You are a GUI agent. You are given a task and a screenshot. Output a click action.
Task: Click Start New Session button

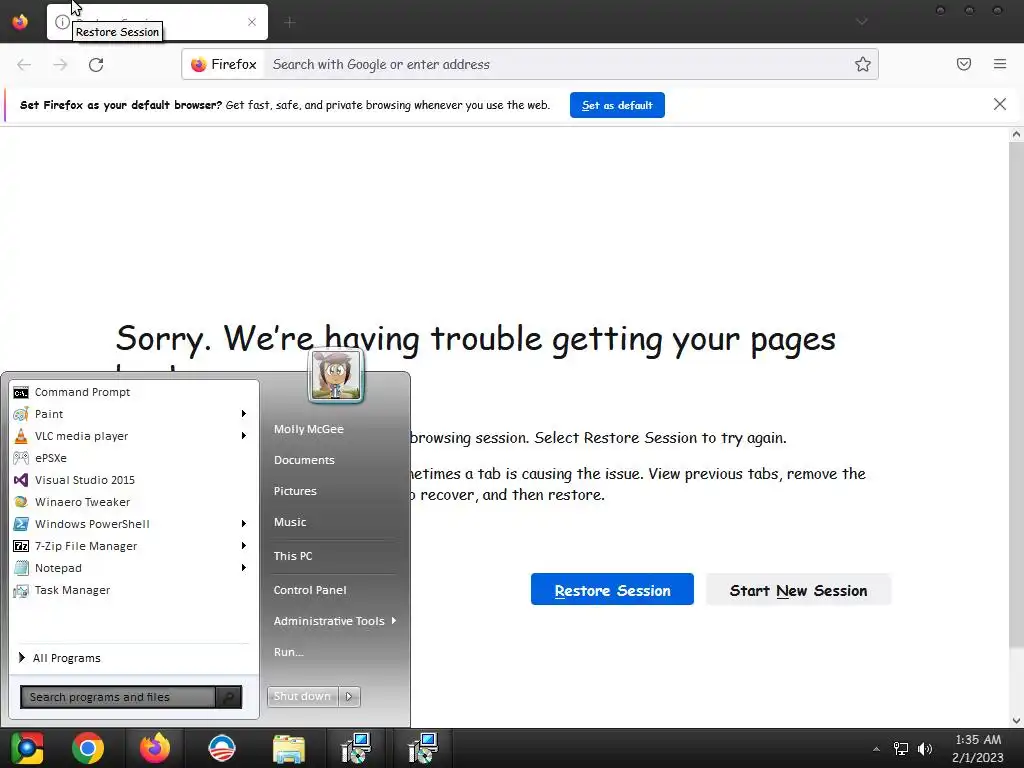(798, 590)
